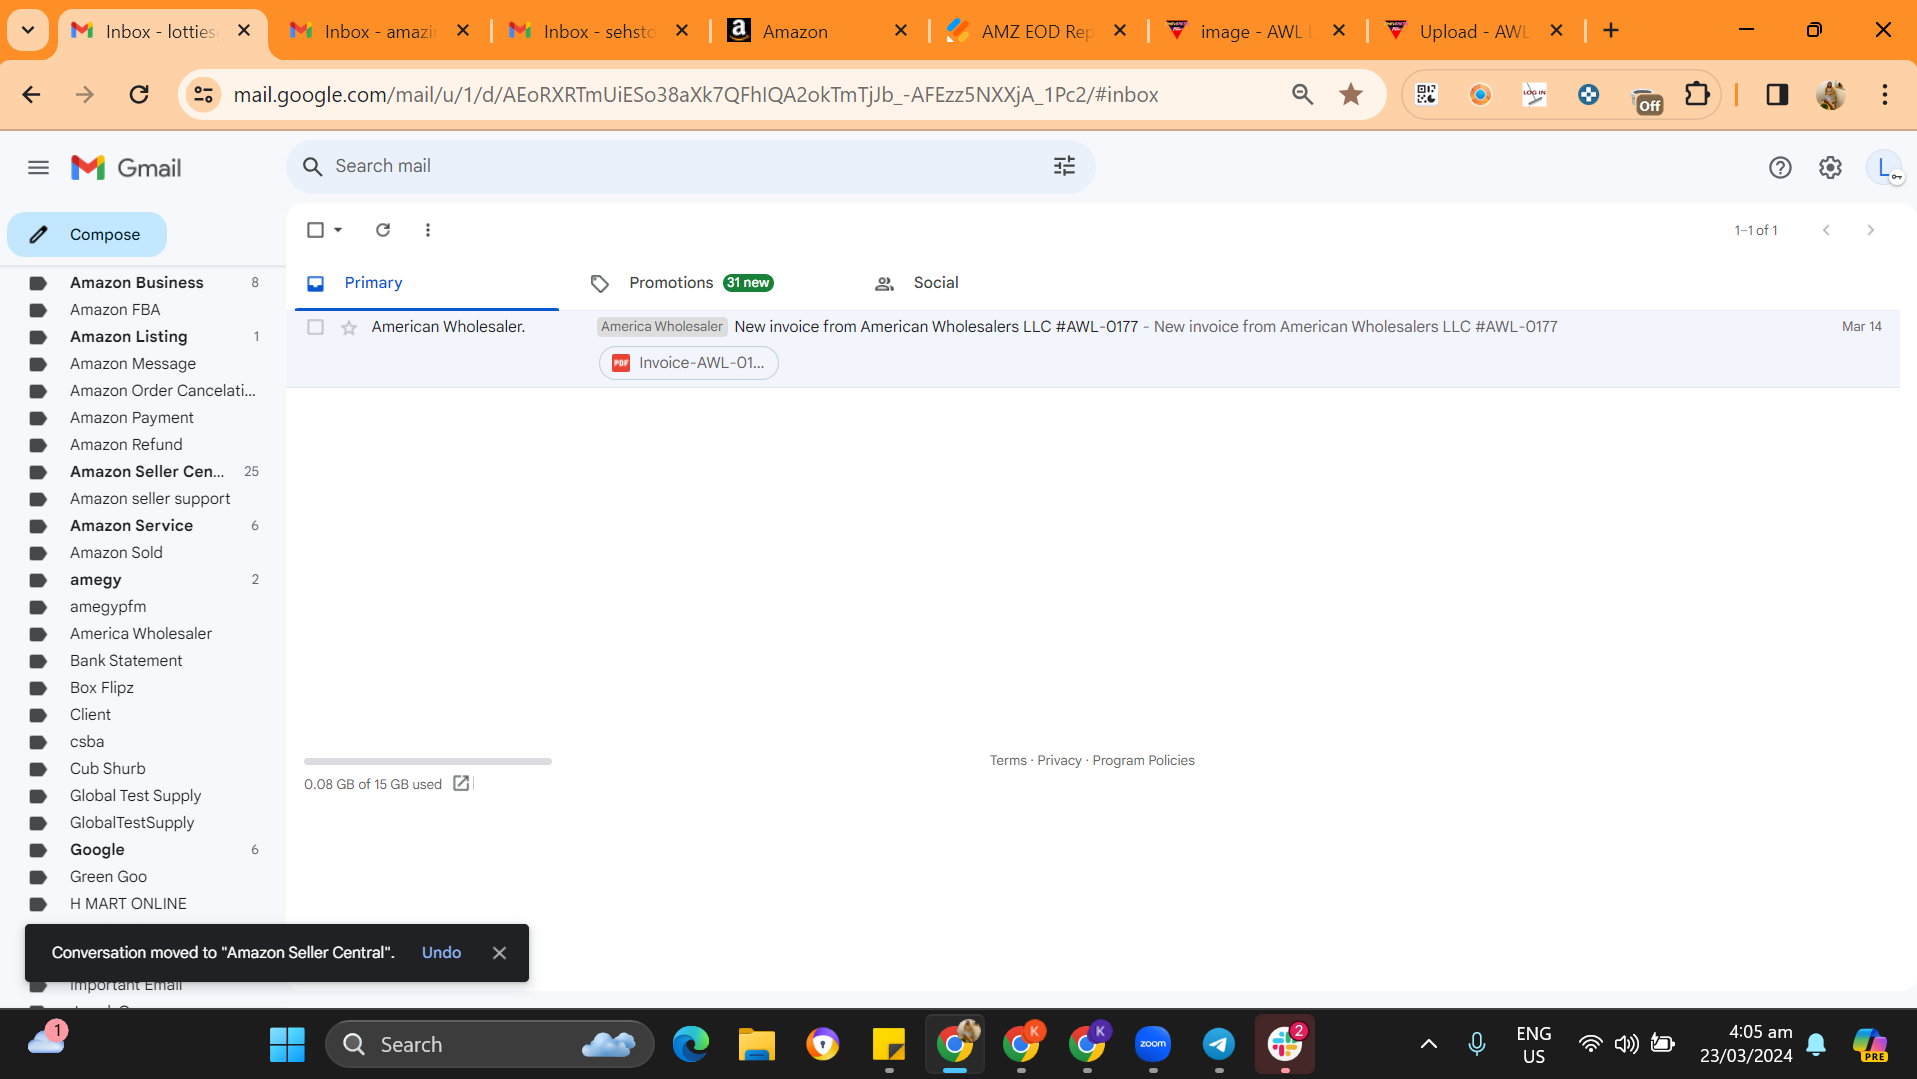Image resolution: width=1917 pixels, height=1079 pixels.
Task: Open Slack from taskbar
Action: coord(1284,1045)
